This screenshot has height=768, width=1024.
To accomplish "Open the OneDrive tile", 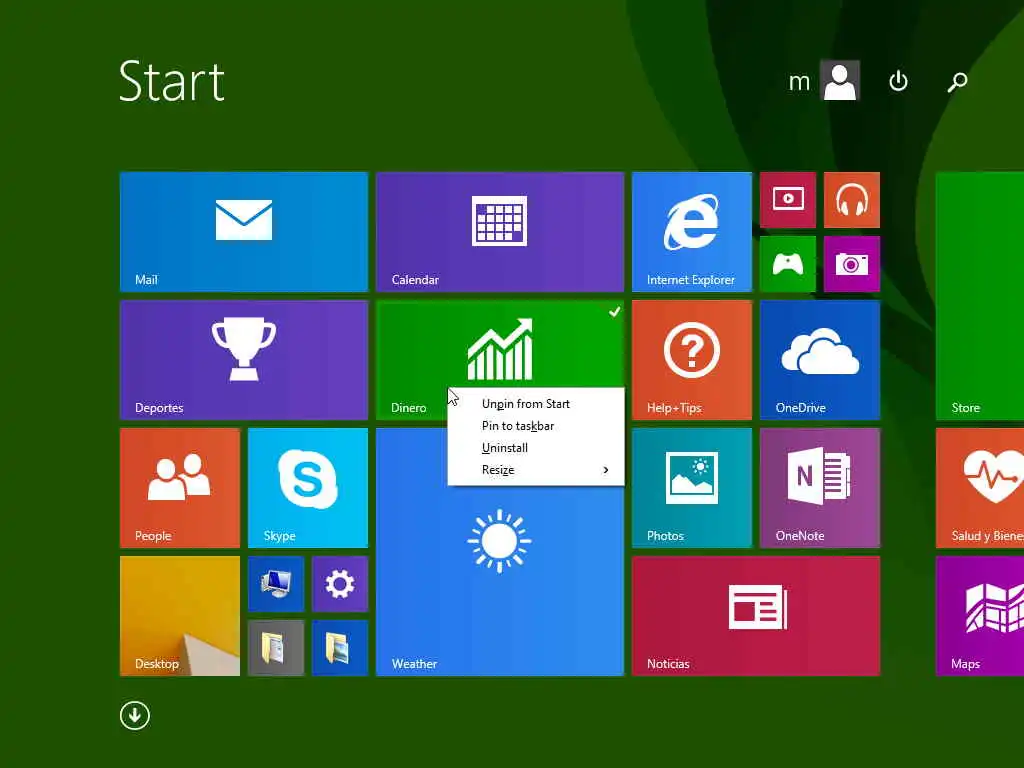I will (820, 359).
